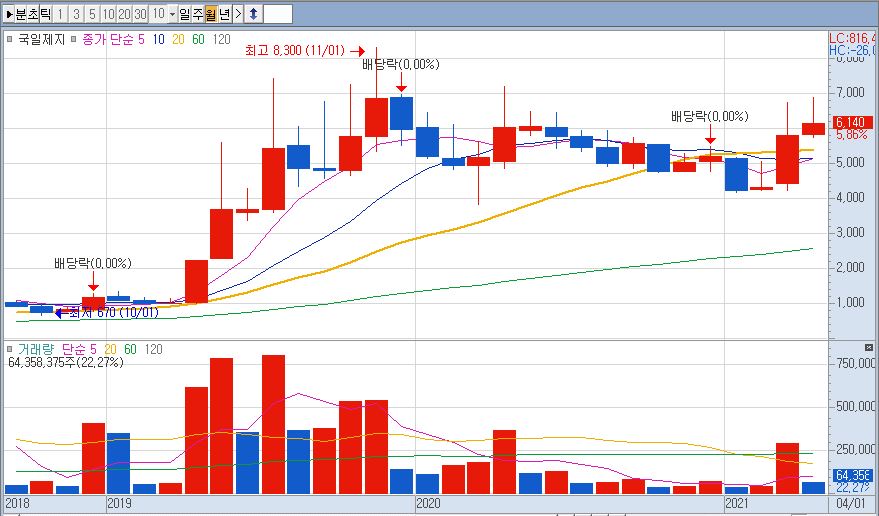Switch chart to tick (틱) period

coord(46,14)
